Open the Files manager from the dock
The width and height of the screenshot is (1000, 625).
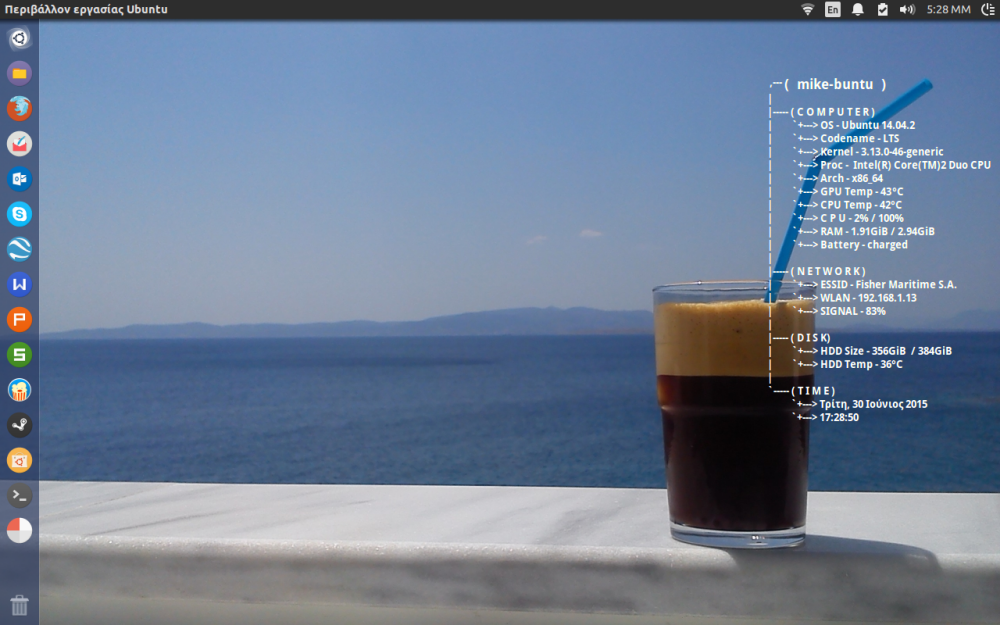(19, 73)
